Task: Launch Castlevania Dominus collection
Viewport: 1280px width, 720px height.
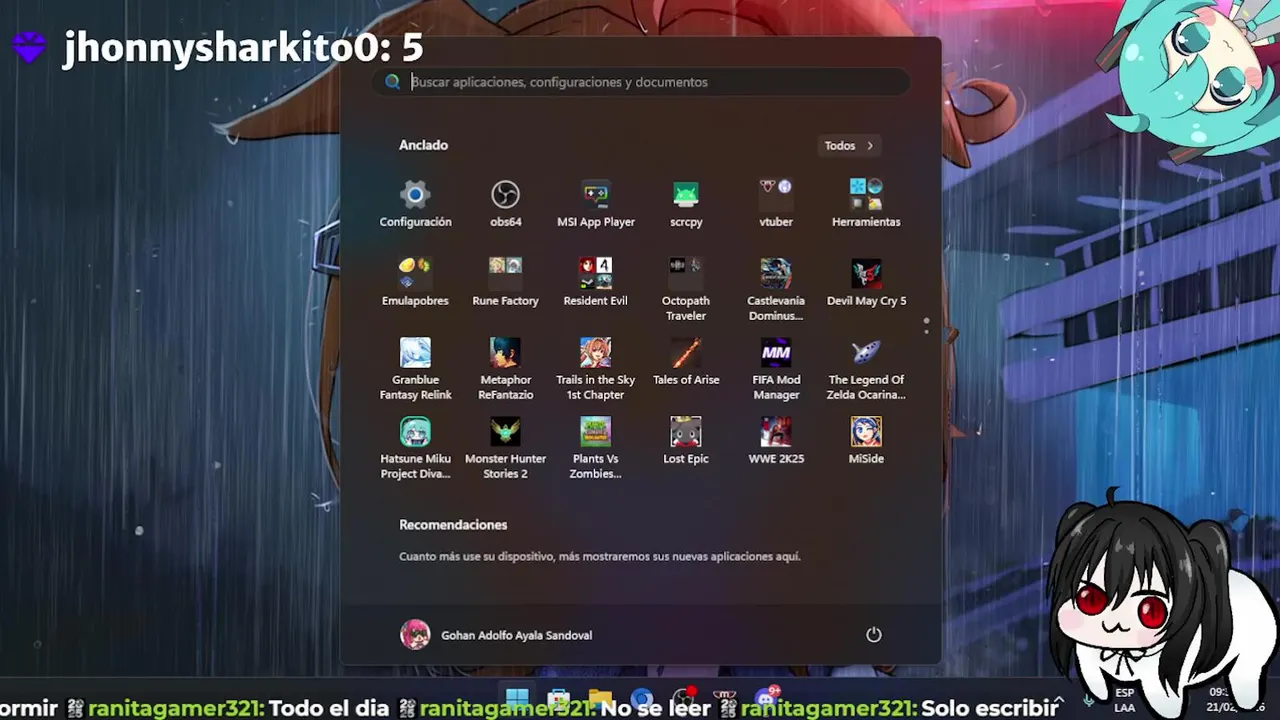Action: pyautogui.click(x=776, y=290)
